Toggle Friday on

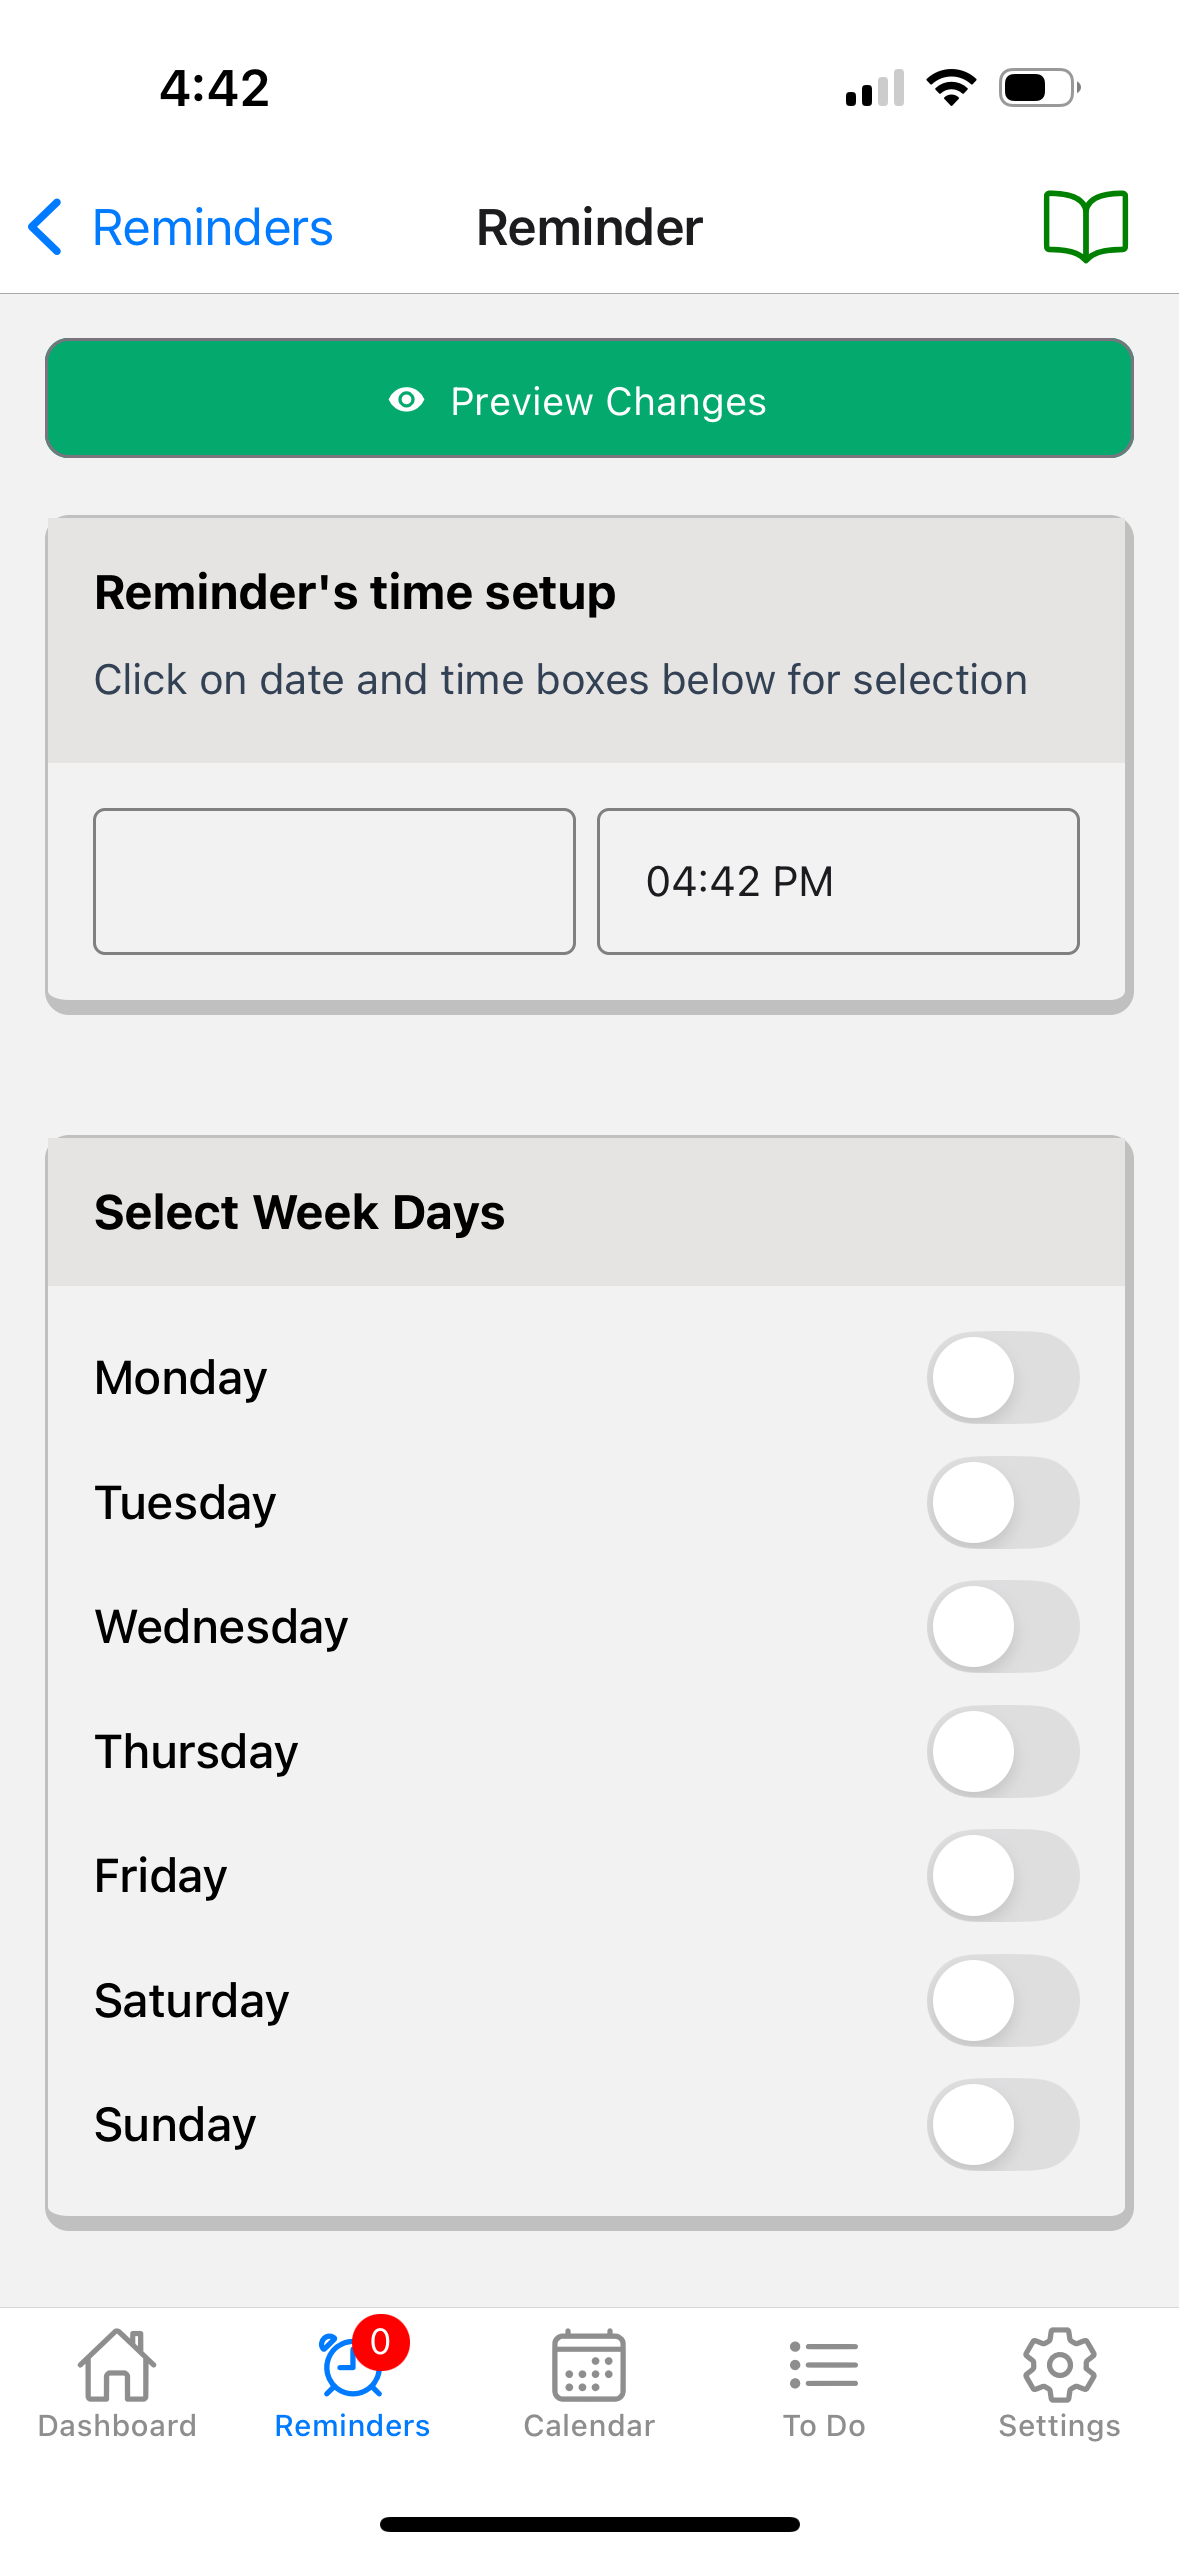coord(1003,1875)
